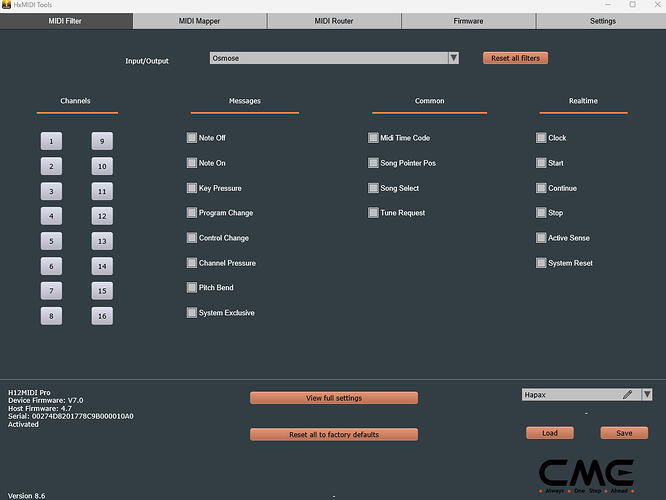Viewport: 666px width, 500px height.
Task: Click the CME logo
Action: [587, 476]
